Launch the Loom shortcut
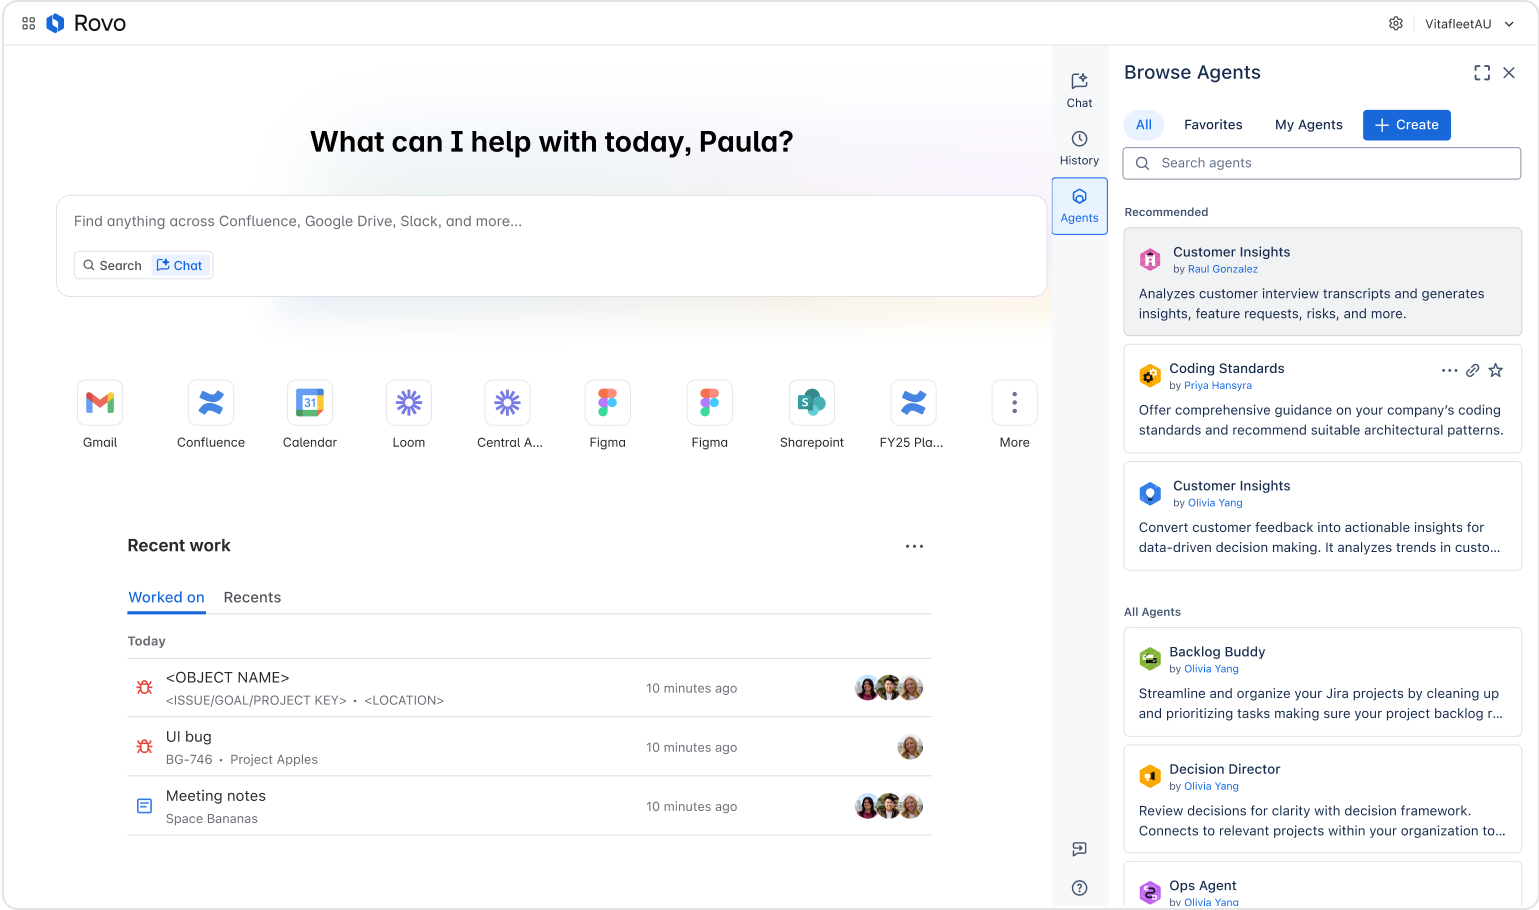 [408, 402]
